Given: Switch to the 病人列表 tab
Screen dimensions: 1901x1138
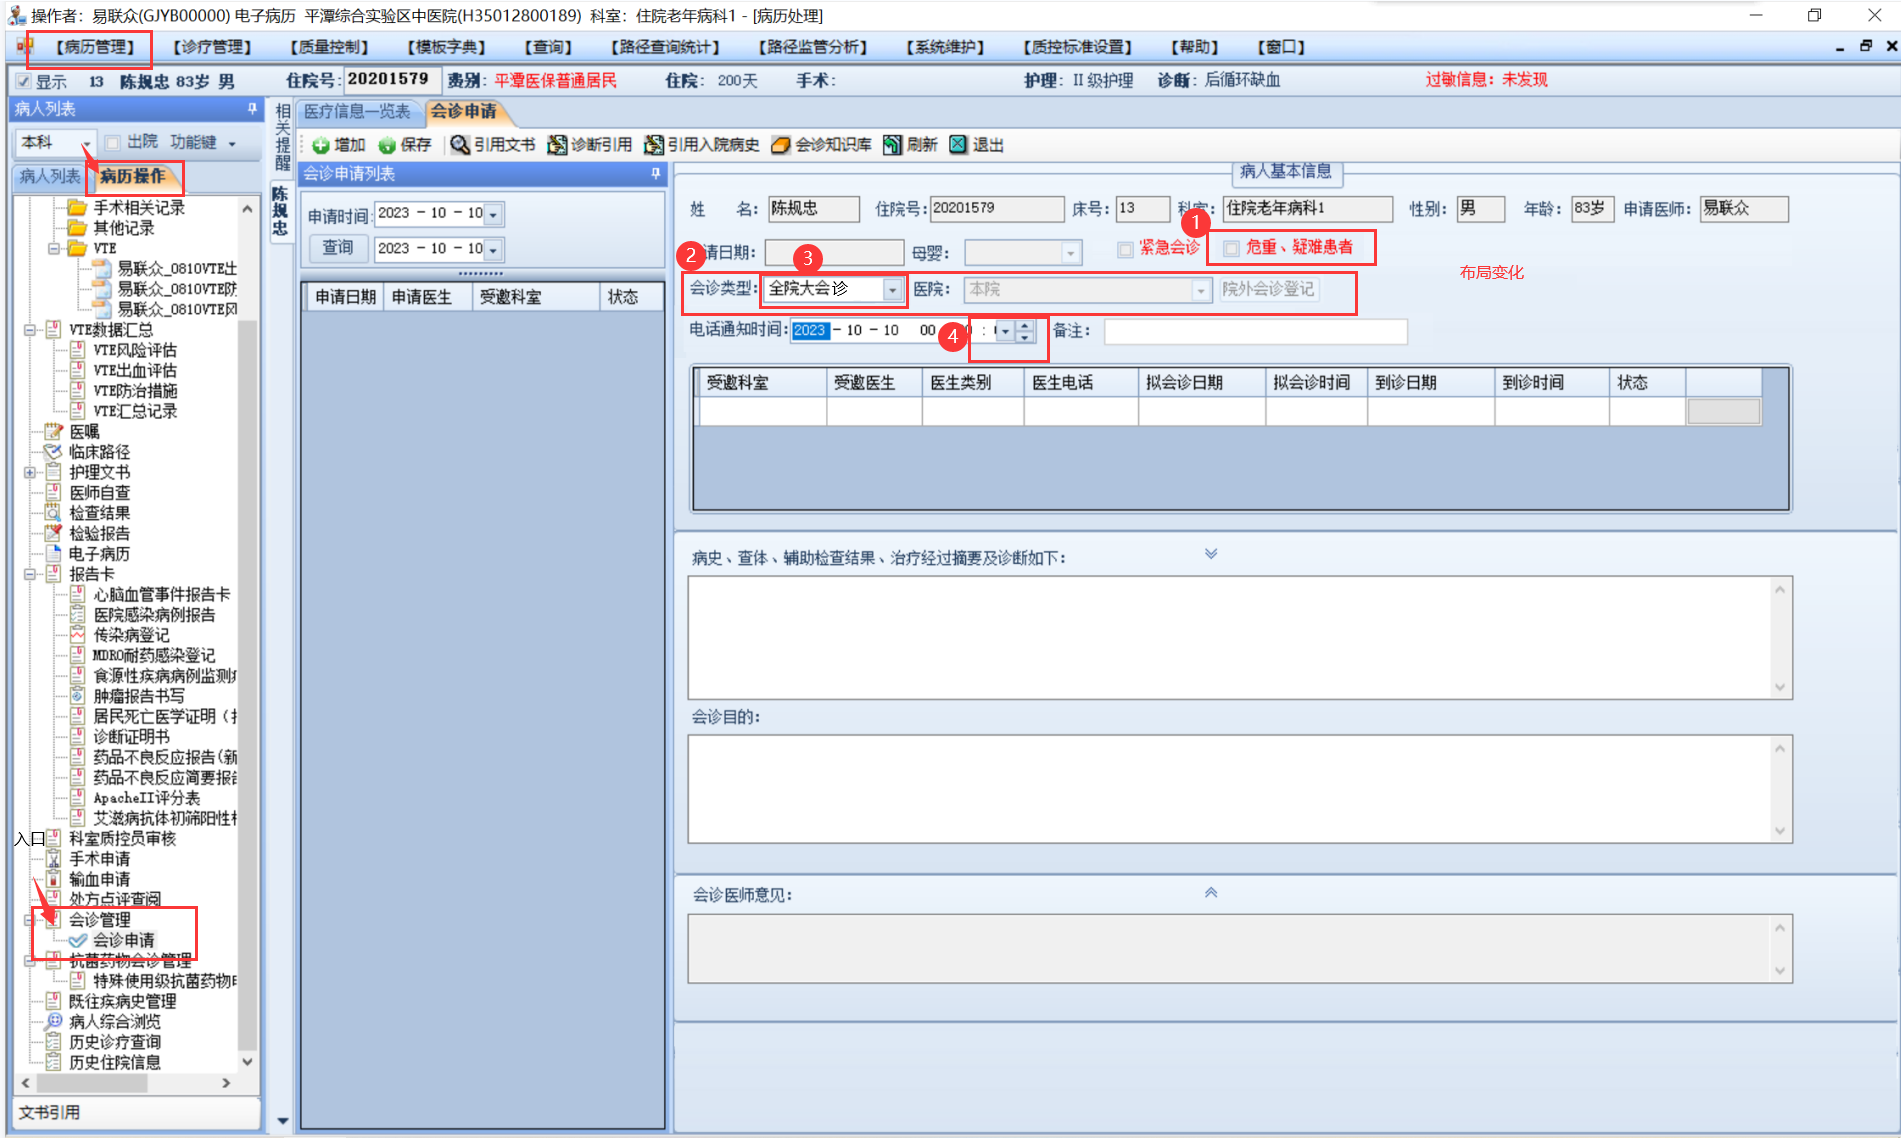Looking at the screenshot, I should tap(50, 176).
